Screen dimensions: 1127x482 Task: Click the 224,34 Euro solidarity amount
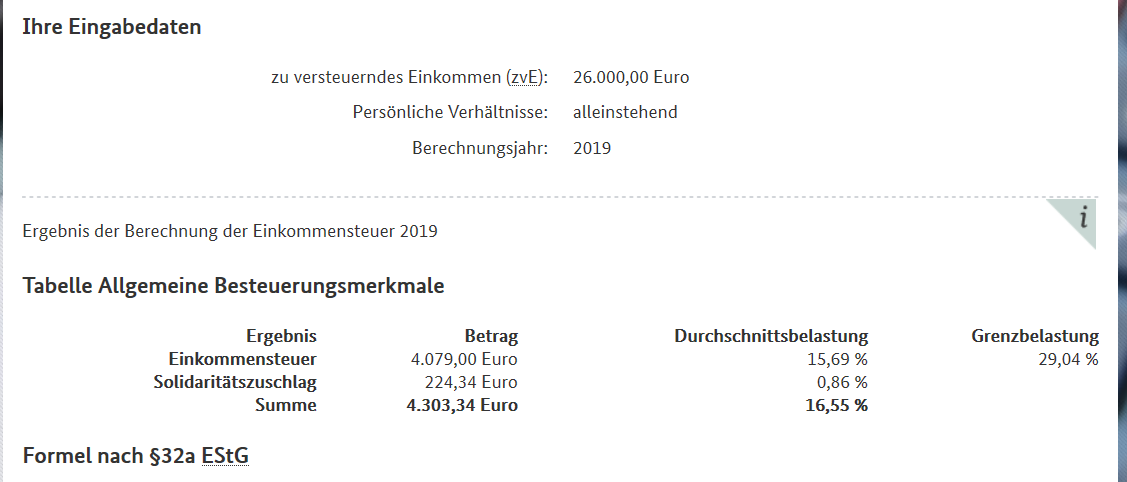coord(471,382)
